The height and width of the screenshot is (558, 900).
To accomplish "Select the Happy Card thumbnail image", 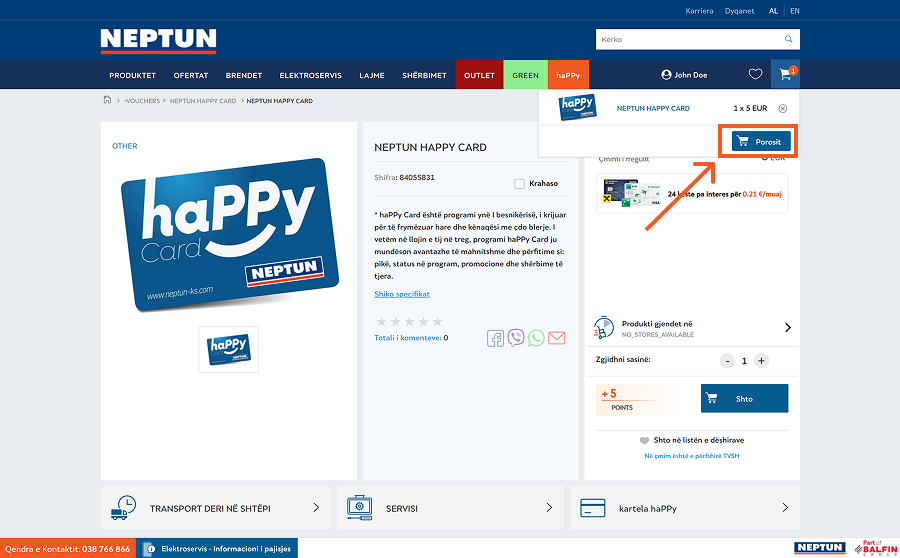I will point(229,349).
